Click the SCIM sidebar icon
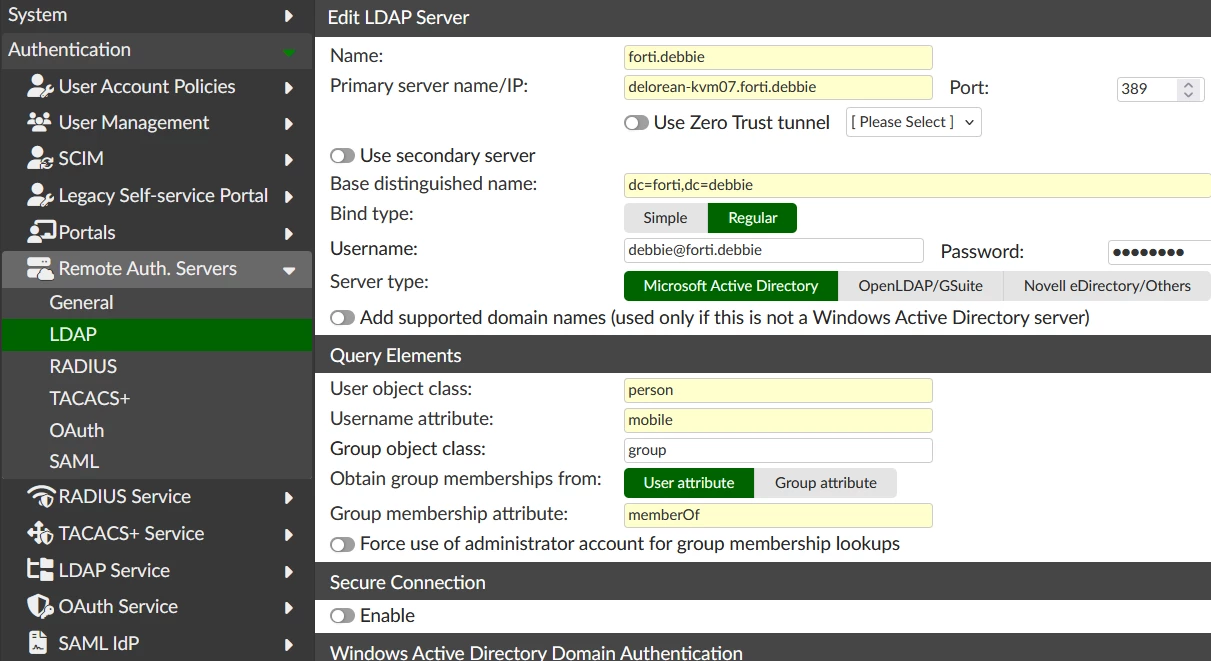 point(40,158)
